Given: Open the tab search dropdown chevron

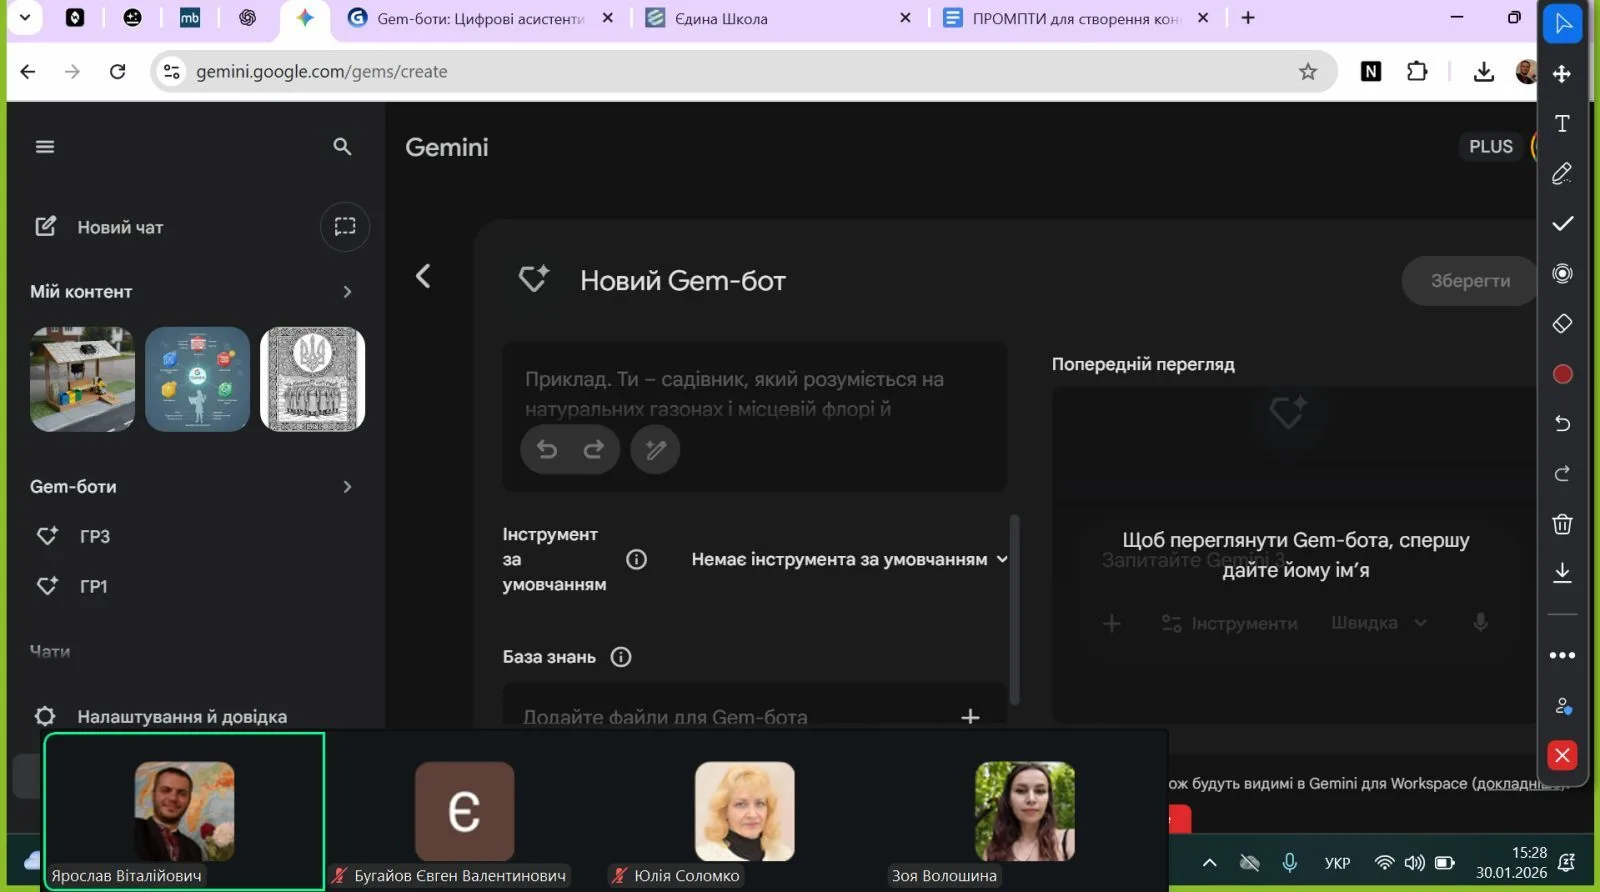Looking at the screenshot, I should (x=25, y=17).
